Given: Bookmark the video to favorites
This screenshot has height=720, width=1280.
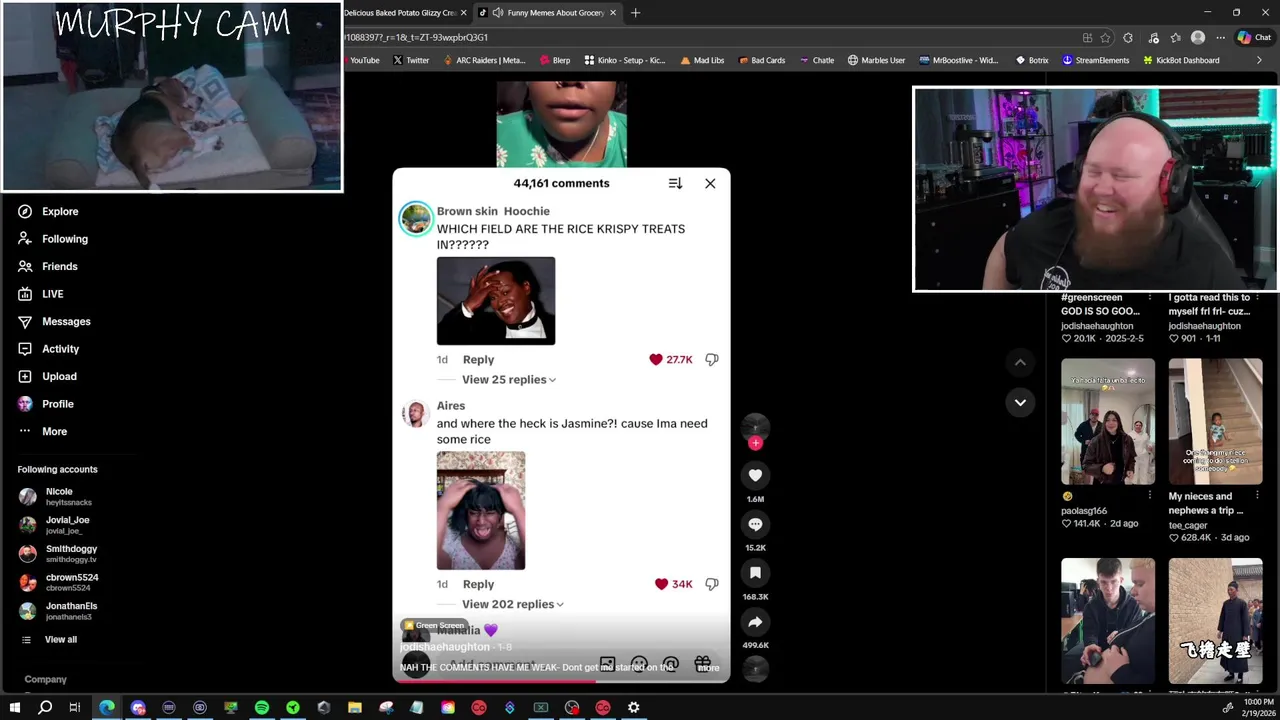Looking at the screenshot, I should (x=755, y=573).
